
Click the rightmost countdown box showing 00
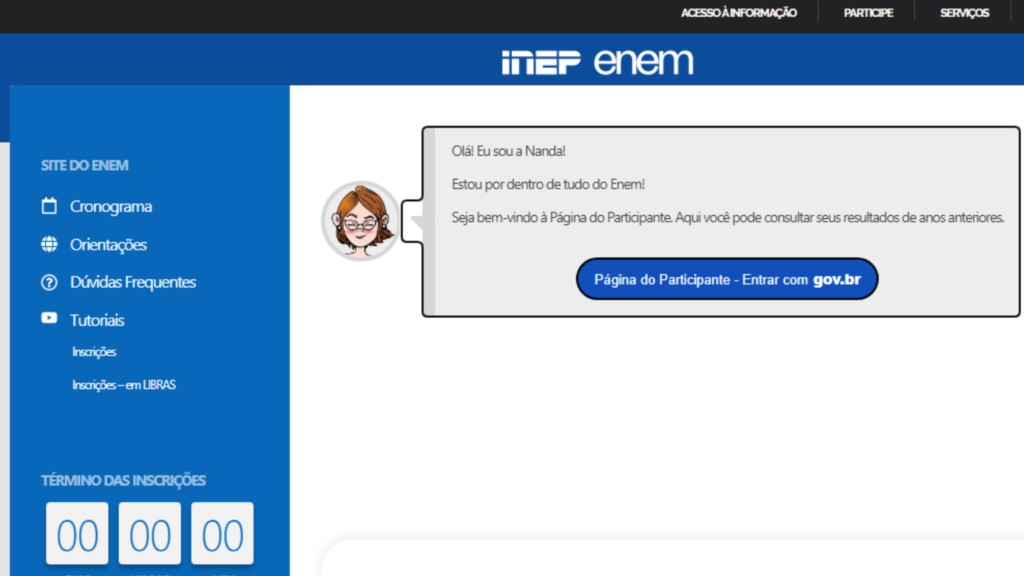click(x=222, y=535)
